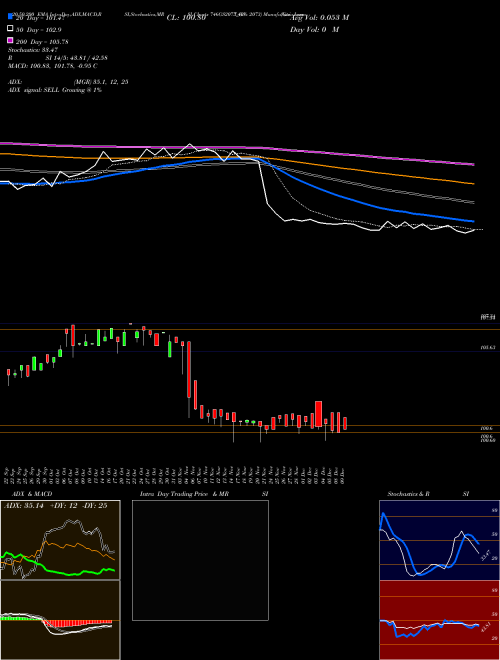Click the red RSI chart panel
This screenshot has height=660, width=500.
(x=439, y=620)
